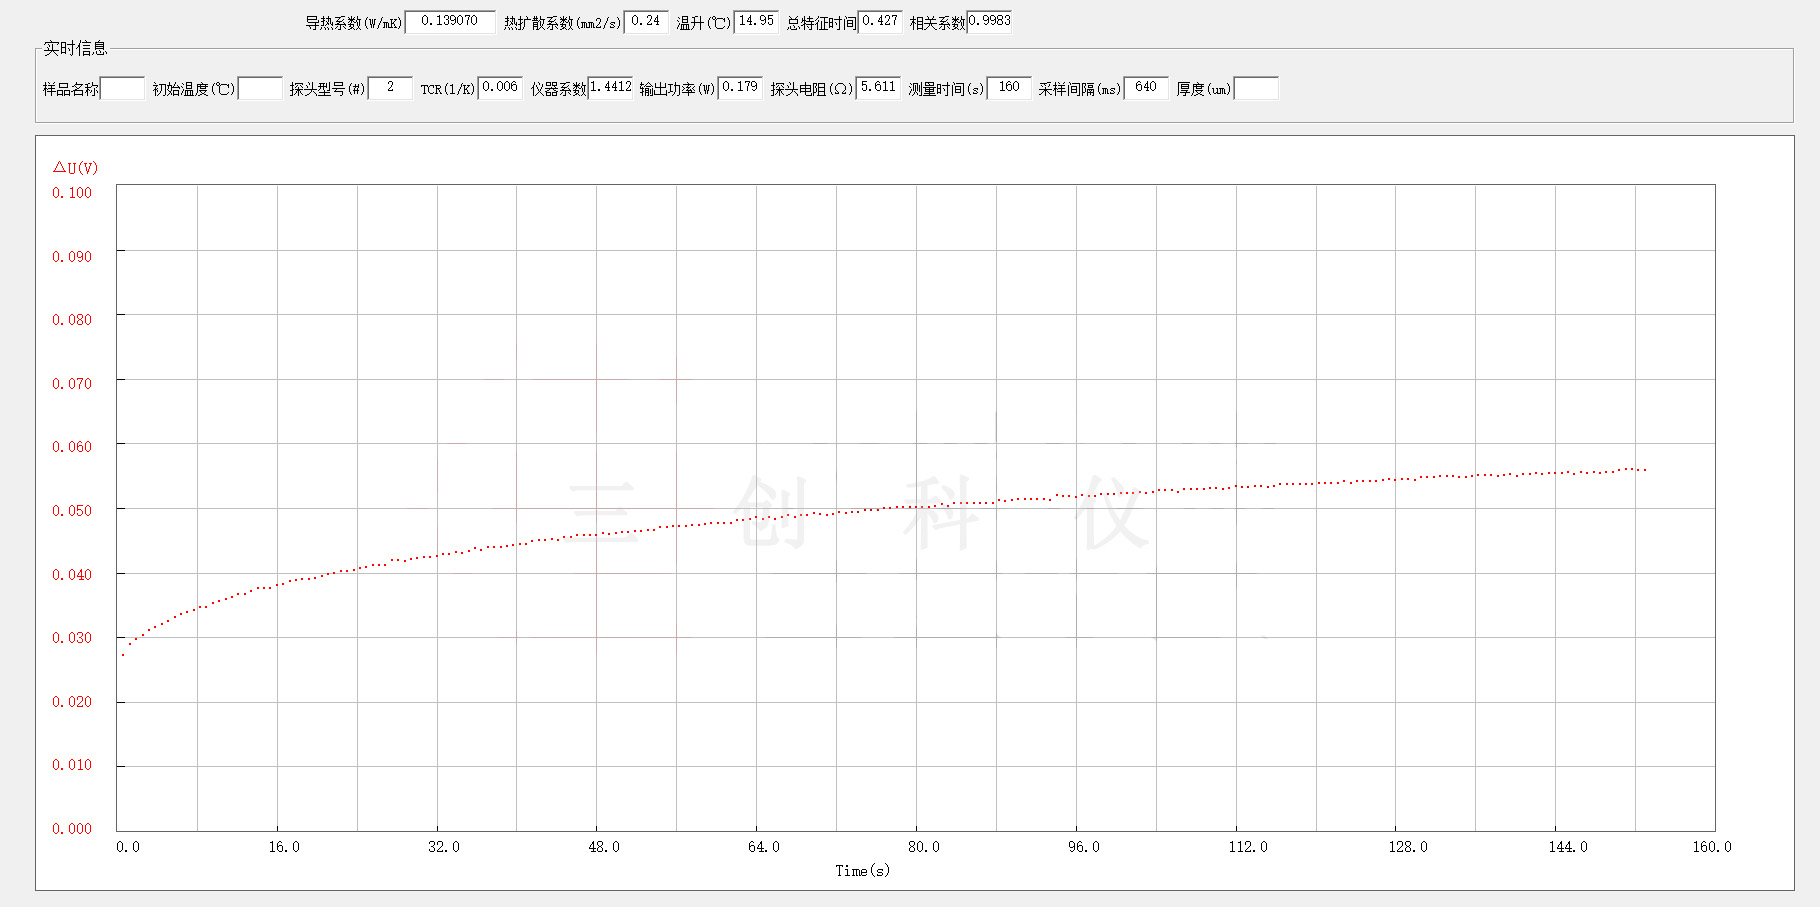Select the 热扩散系数 field showing 0.24
Screen dimensions: 1820x907
646,22
